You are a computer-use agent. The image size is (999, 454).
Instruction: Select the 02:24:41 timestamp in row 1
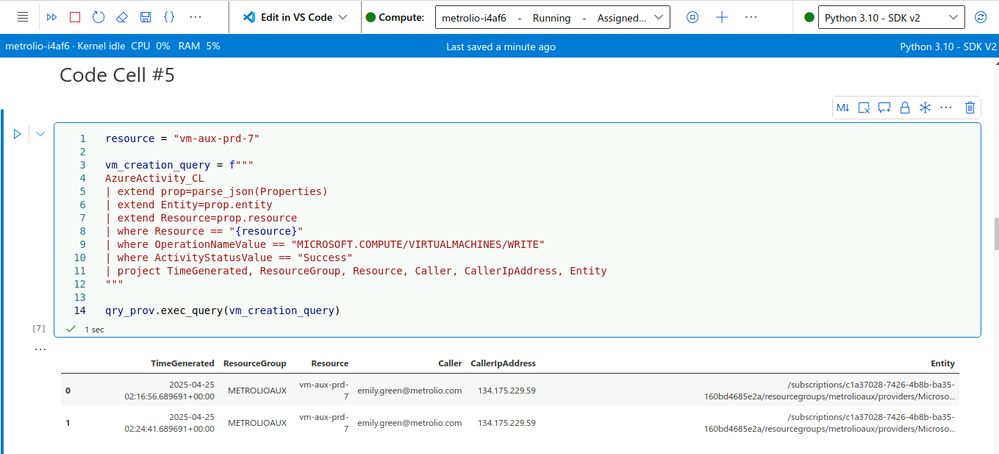coord(169,423)
